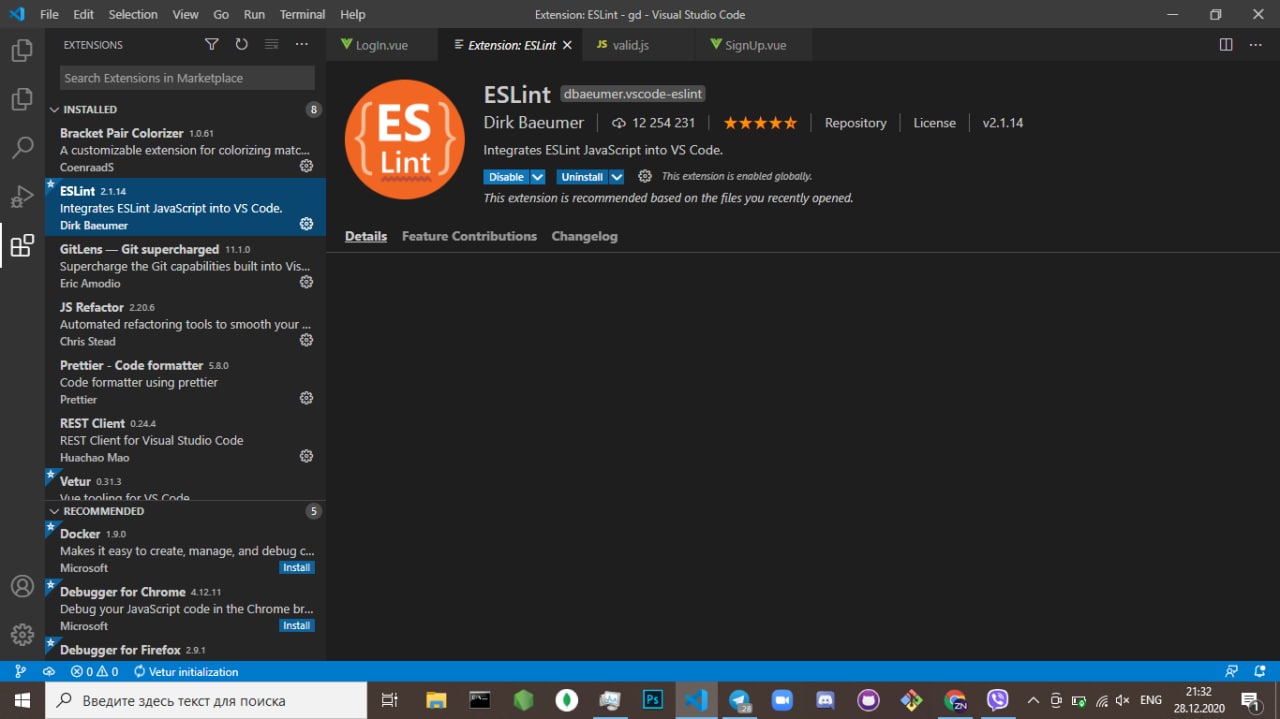The height and width of the screenshot is (719, 1280).
Task: Split the editor right
Action: [x=1226, y=45]
